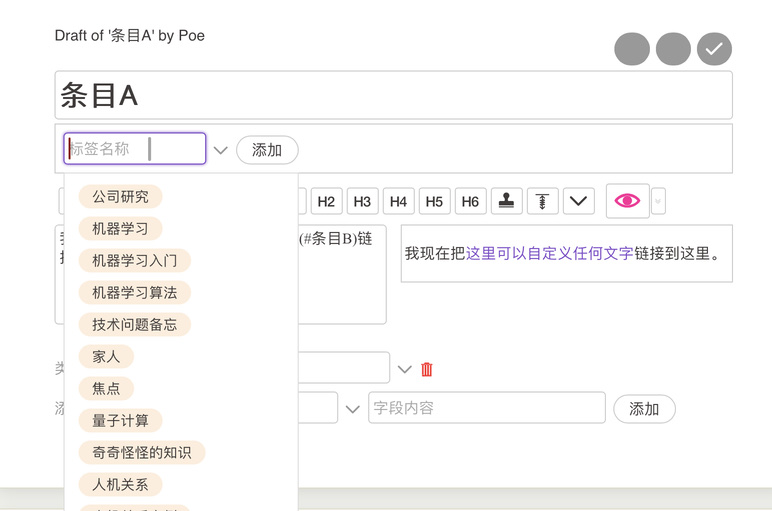The height and width of the screenshot is (511, 772).
Task: Open the tag name dropdown chevron
Action: [221, 150]
